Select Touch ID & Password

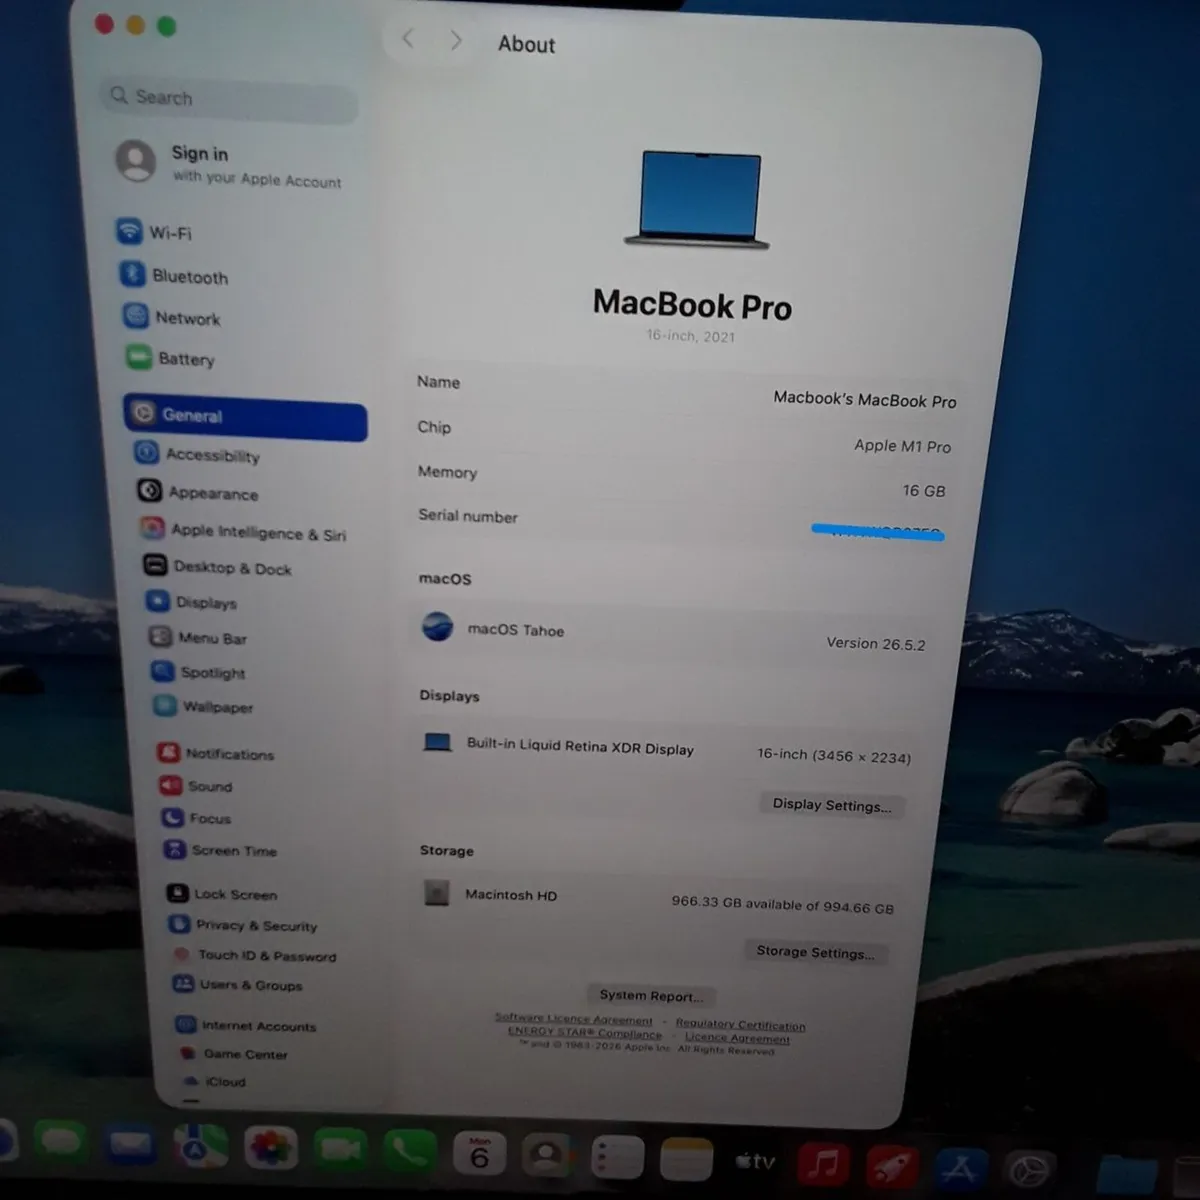click(x=254, y=955)
